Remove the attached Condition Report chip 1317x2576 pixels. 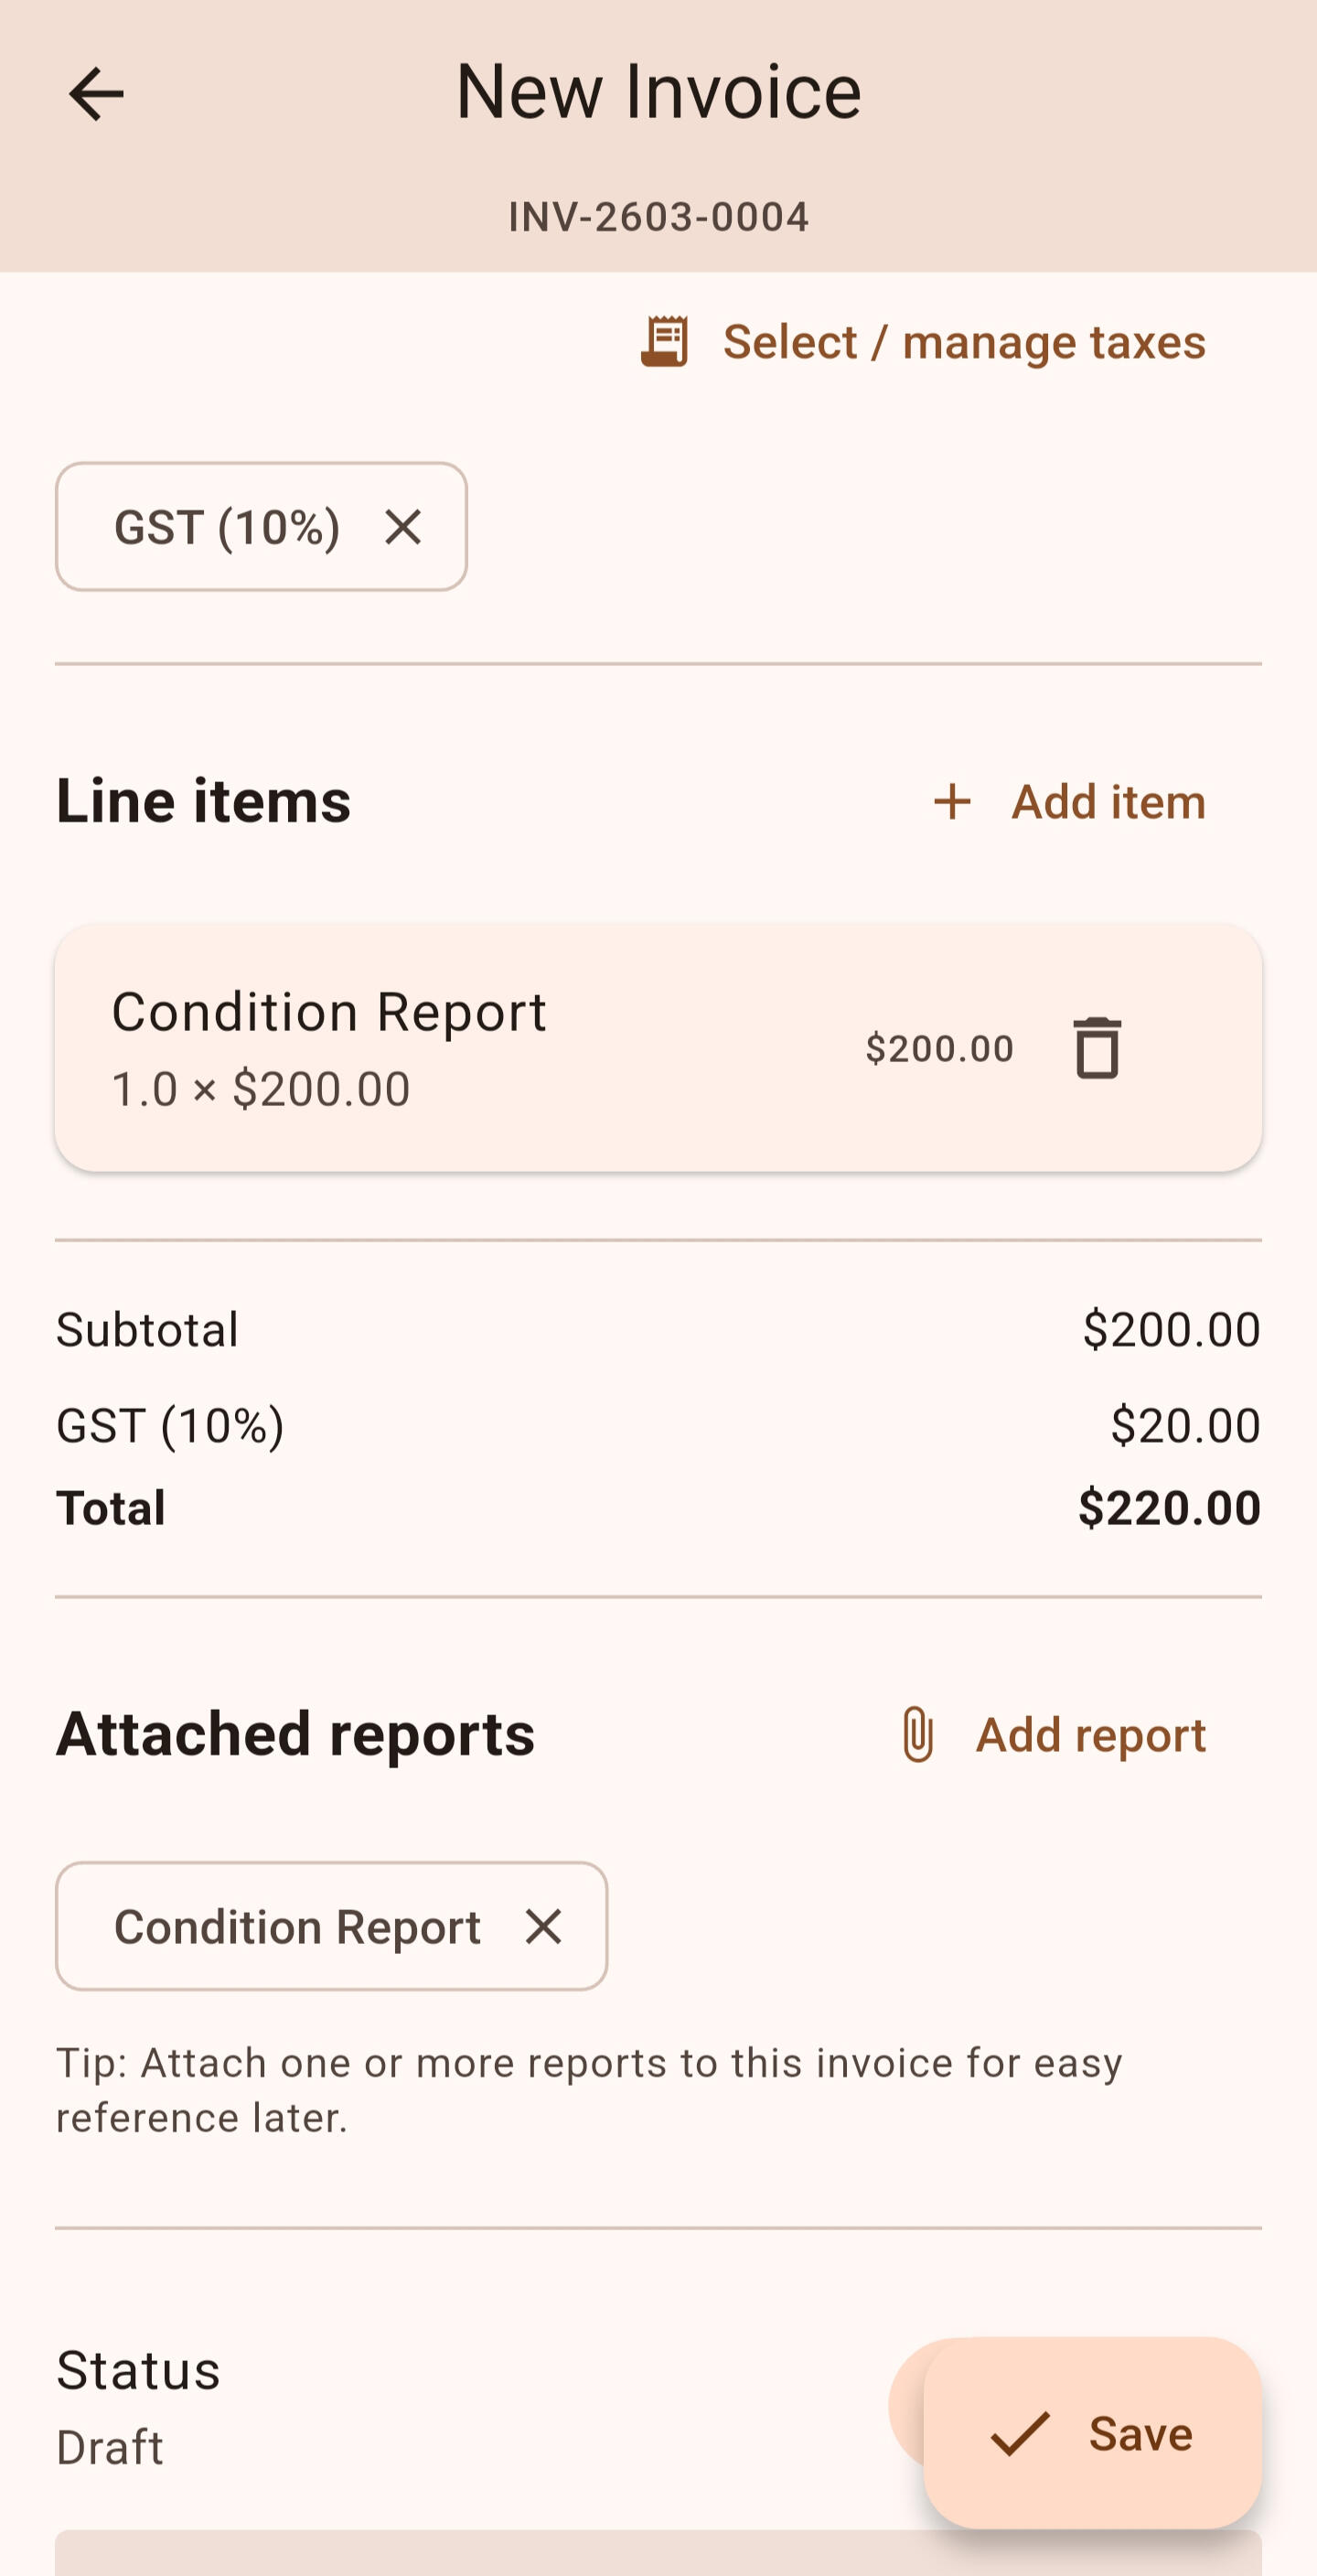pyautogui.click(x=543, y=1926)
